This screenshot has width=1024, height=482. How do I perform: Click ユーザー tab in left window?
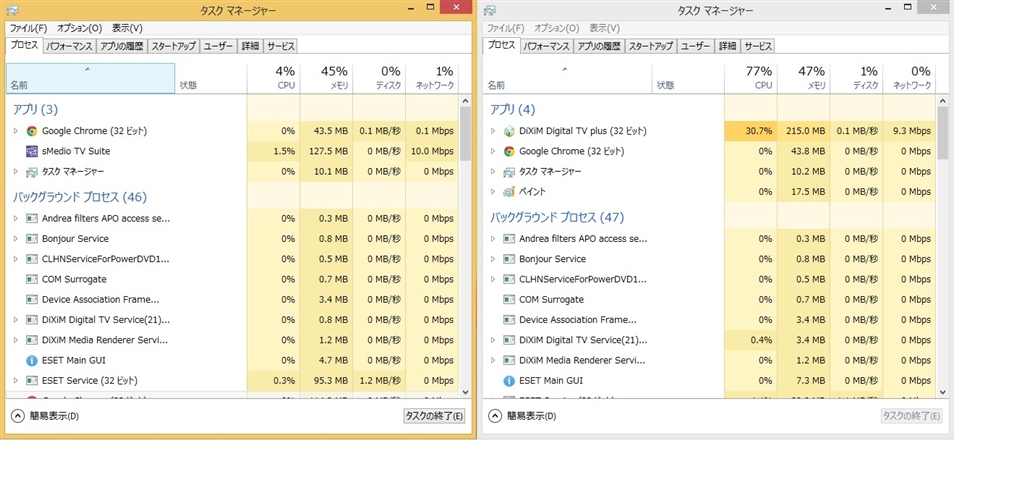217,46
